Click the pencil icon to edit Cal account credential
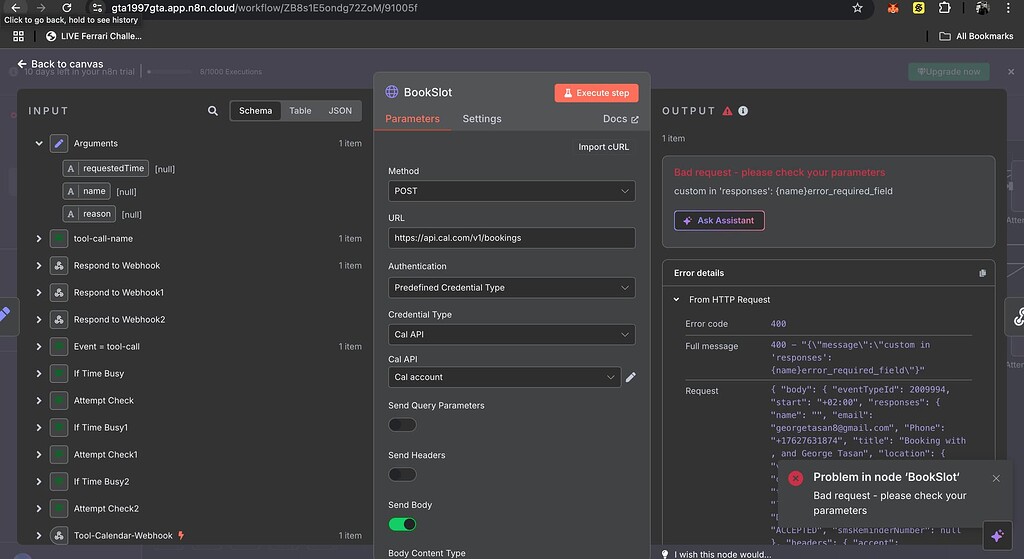The image size is (1024, 559). (x=630, y=377)
